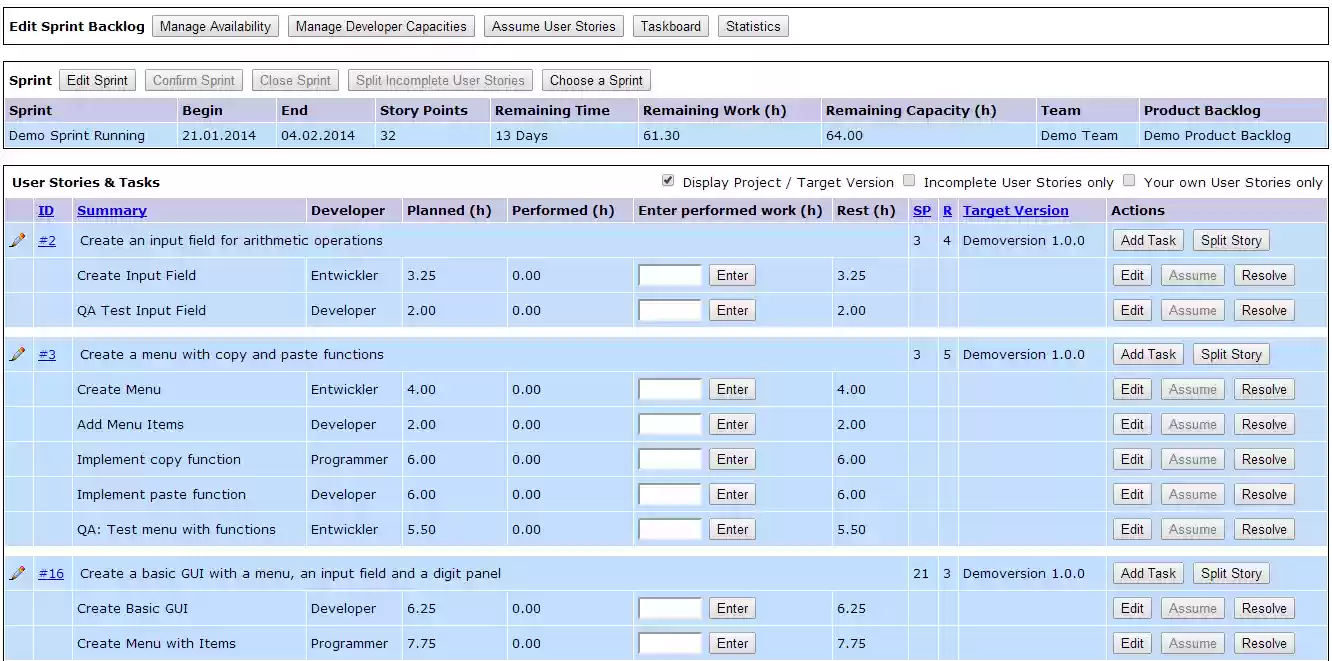Image resolution: width=1332 pixels, height=661 pixels.
Task: Click Assume User Stories
Action: [554, 26]
